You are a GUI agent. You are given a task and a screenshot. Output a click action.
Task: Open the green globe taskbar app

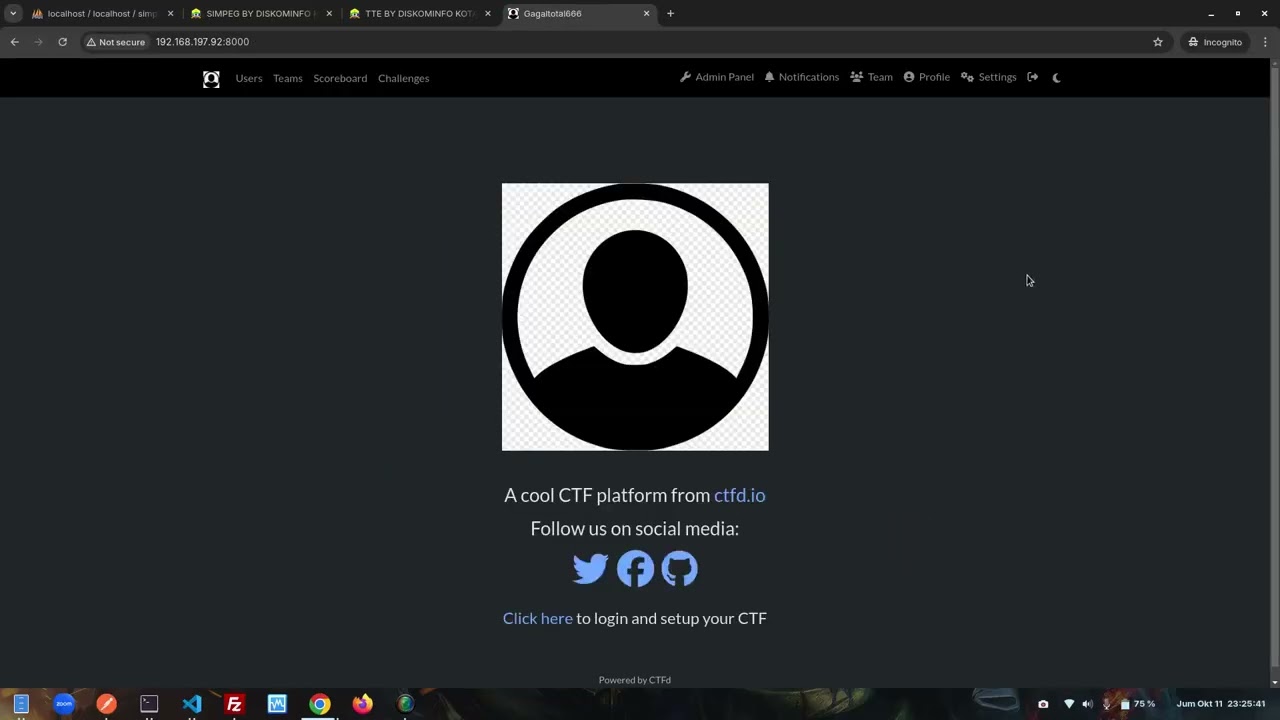click(405, 704)
